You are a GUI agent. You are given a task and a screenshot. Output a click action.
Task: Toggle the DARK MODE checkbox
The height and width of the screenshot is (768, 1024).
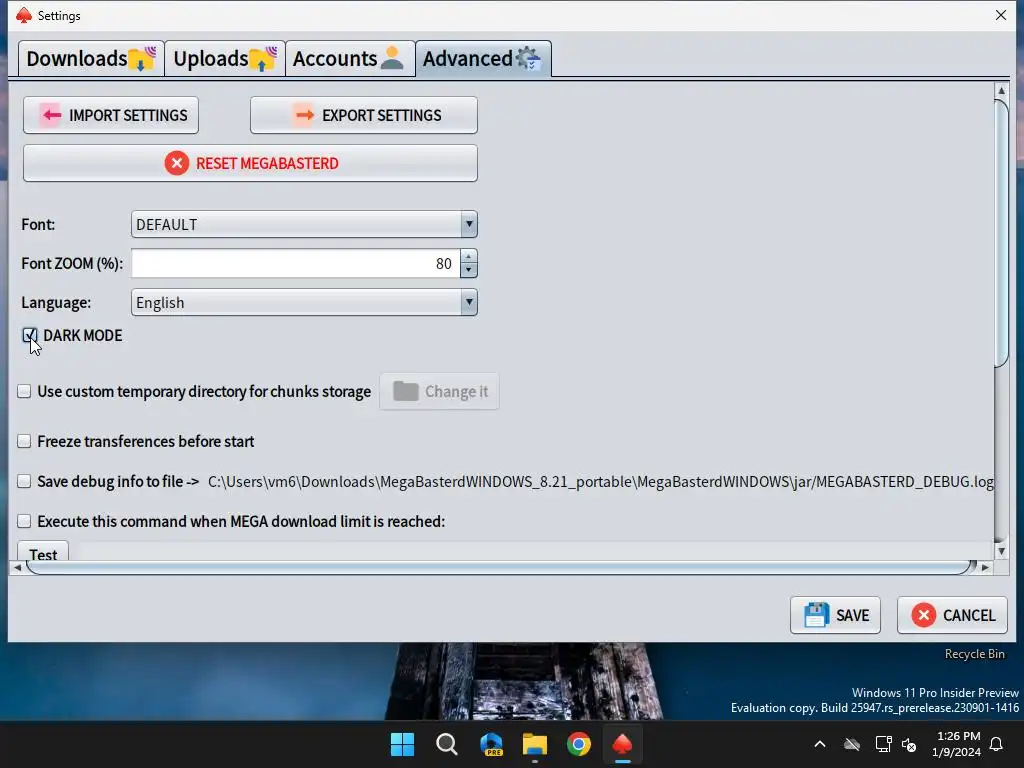[x=29, y=336]
